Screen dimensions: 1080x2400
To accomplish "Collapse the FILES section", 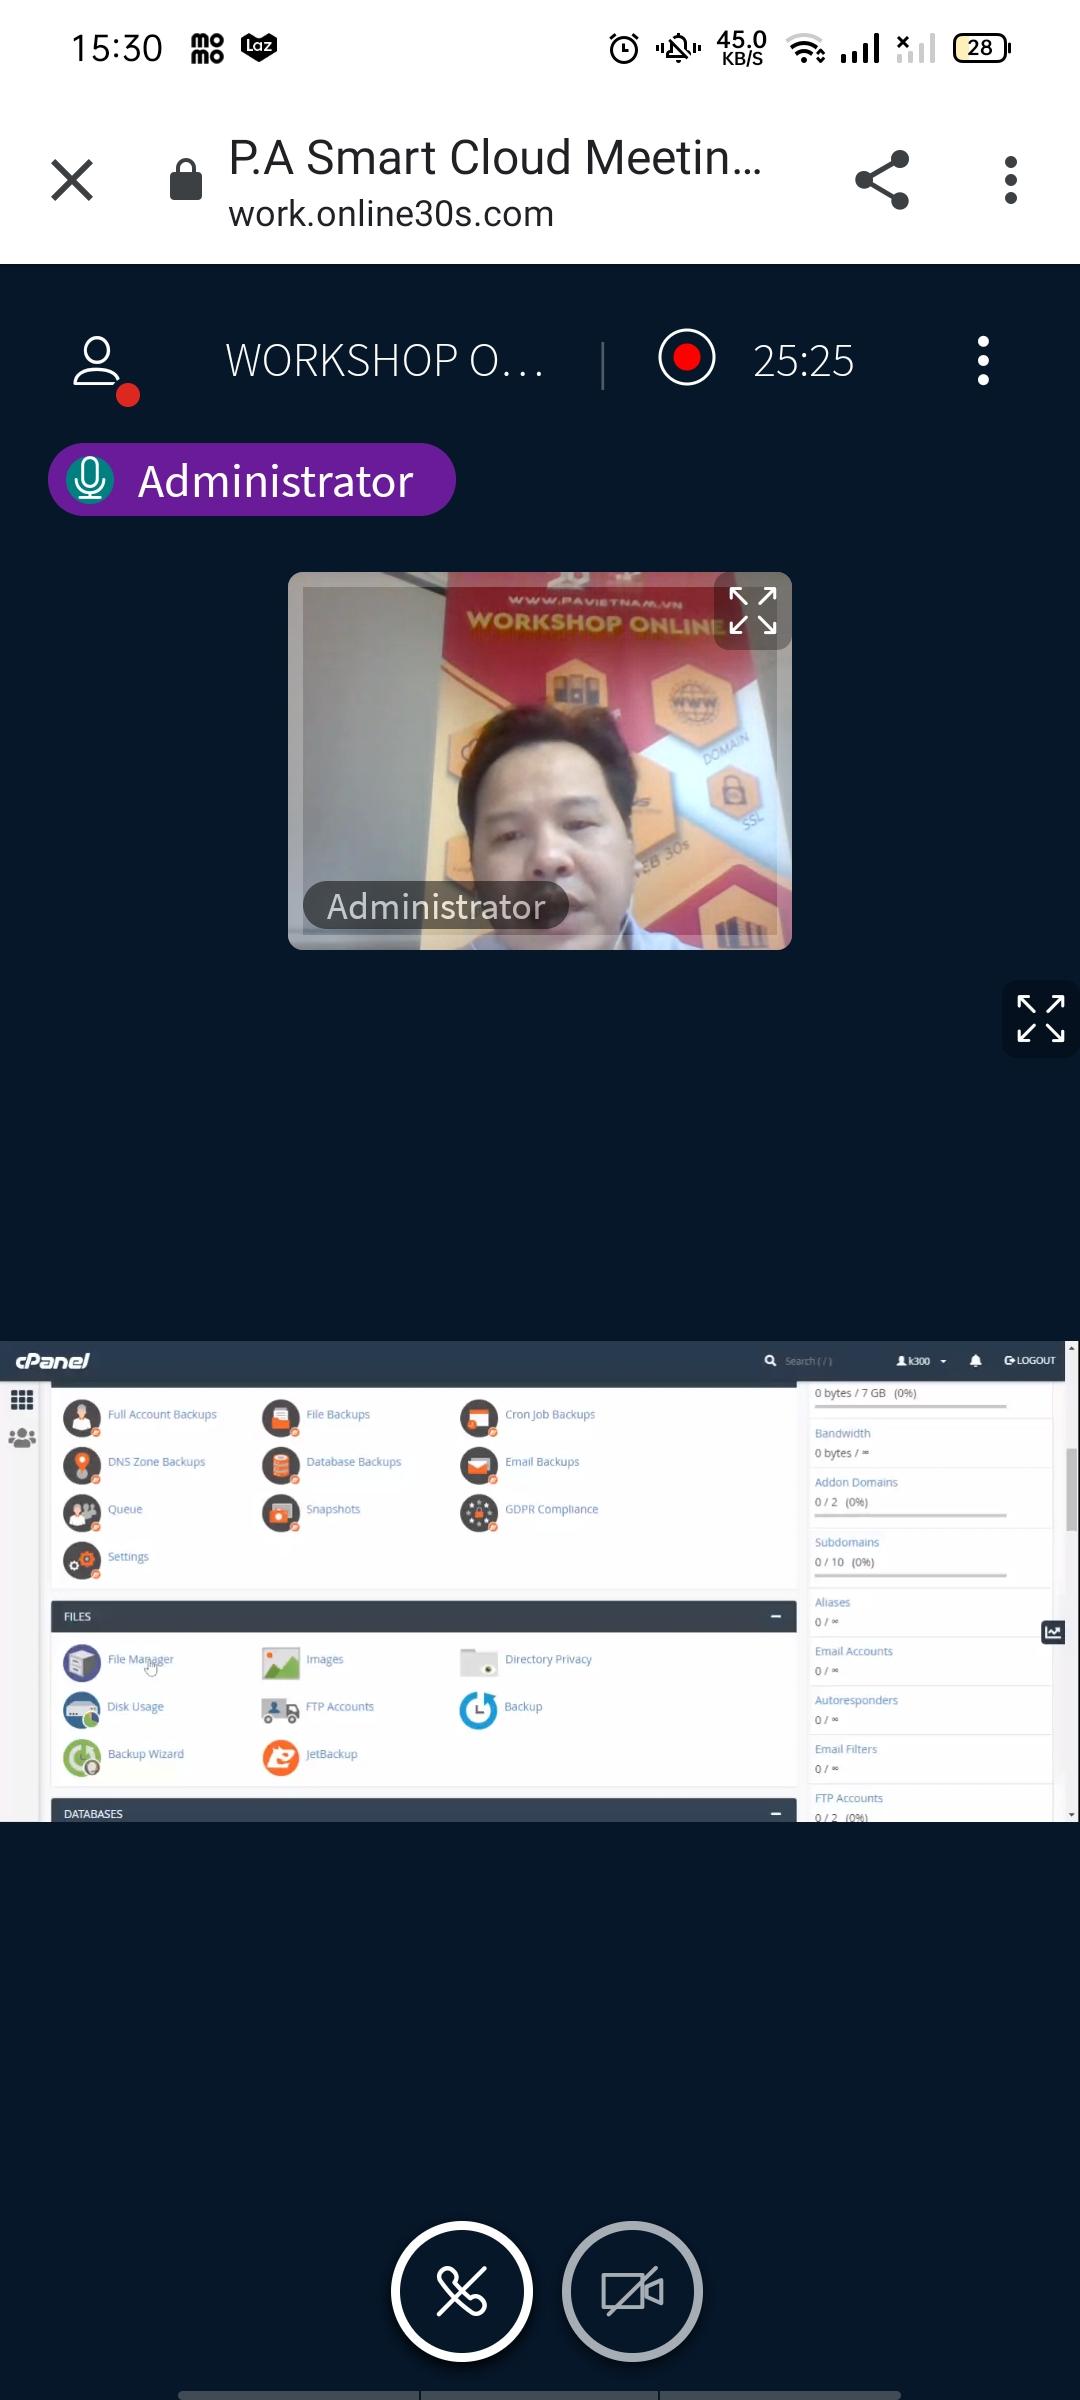I will click(776, 1616).
